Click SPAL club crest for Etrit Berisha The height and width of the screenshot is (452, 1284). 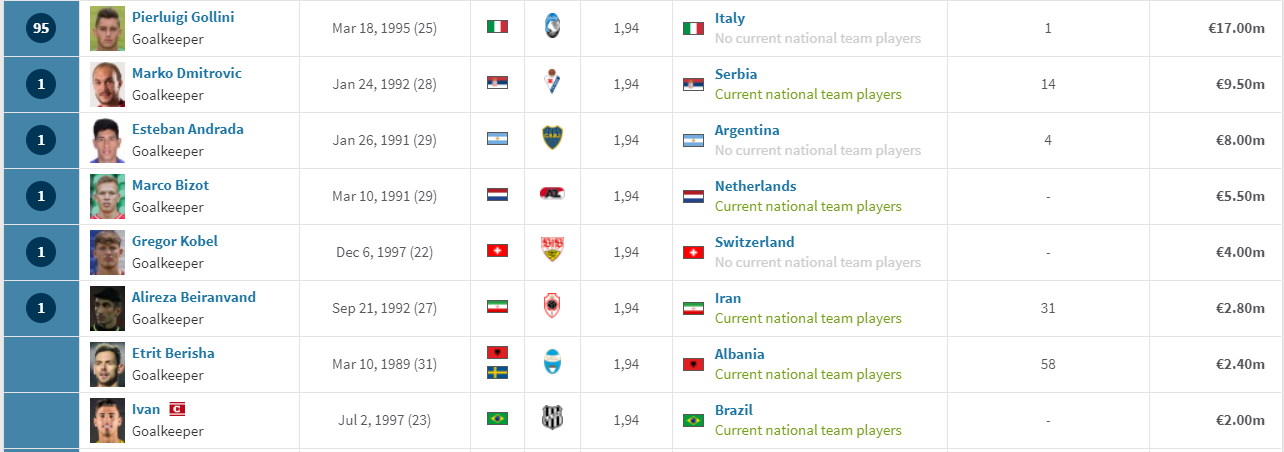click(553, 363)
